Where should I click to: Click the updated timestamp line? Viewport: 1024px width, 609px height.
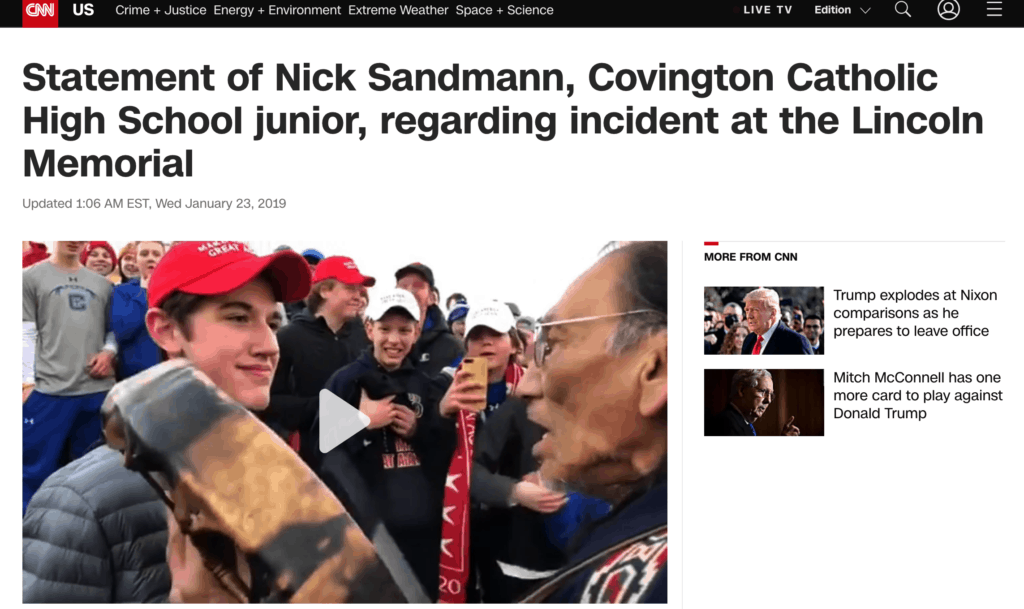(x=154, y=204)
